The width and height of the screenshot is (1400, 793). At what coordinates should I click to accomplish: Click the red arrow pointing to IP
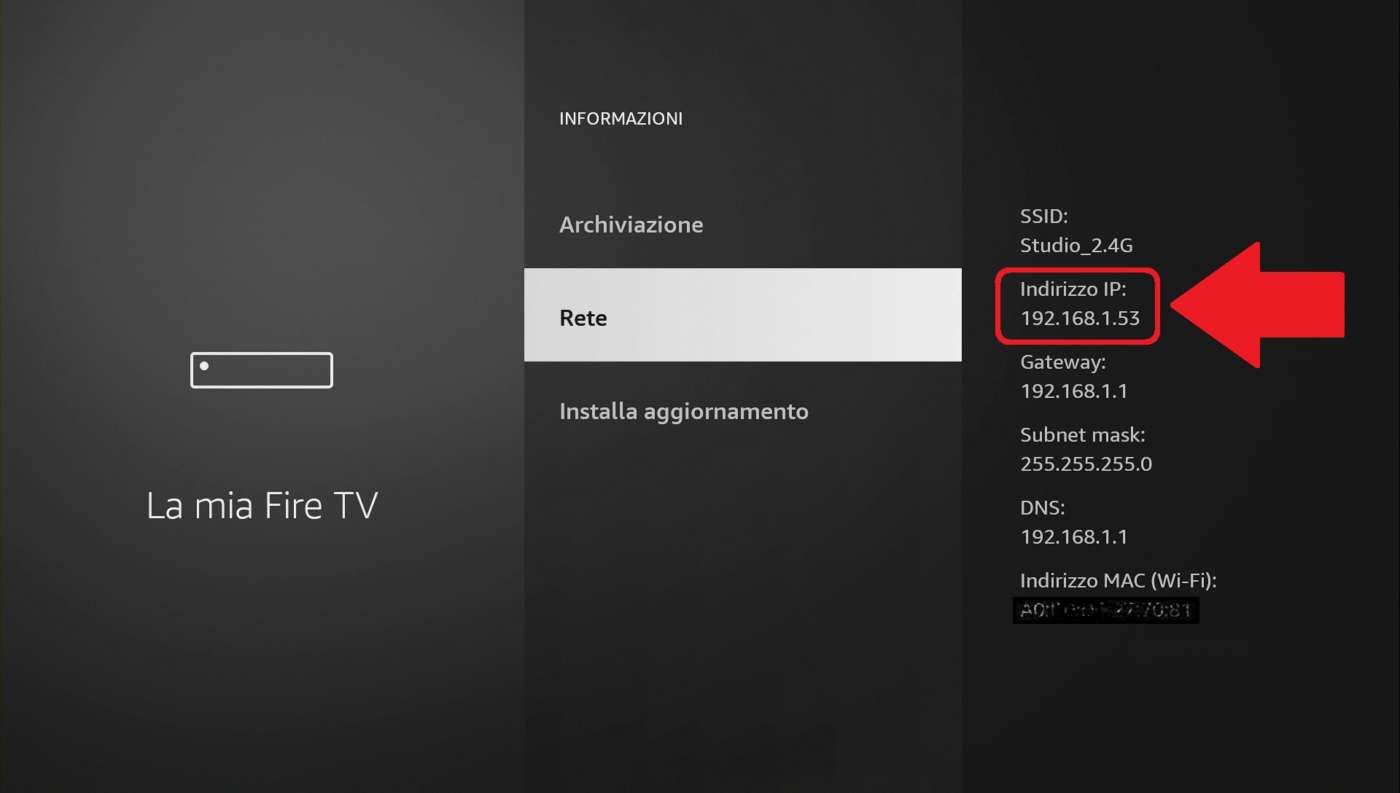[1257, 305]
